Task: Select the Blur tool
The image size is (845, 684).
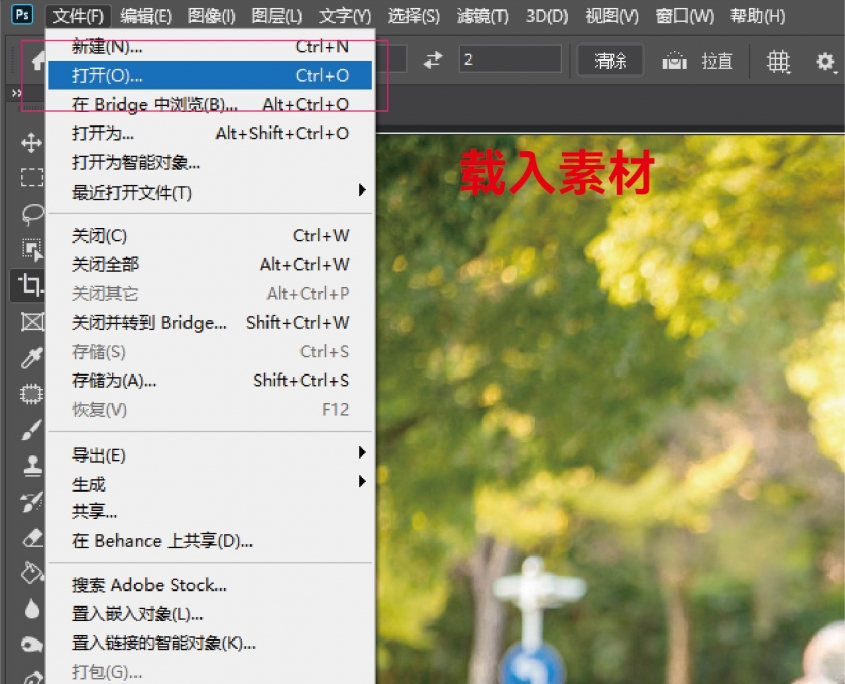Action: click(x=32, y=609)
